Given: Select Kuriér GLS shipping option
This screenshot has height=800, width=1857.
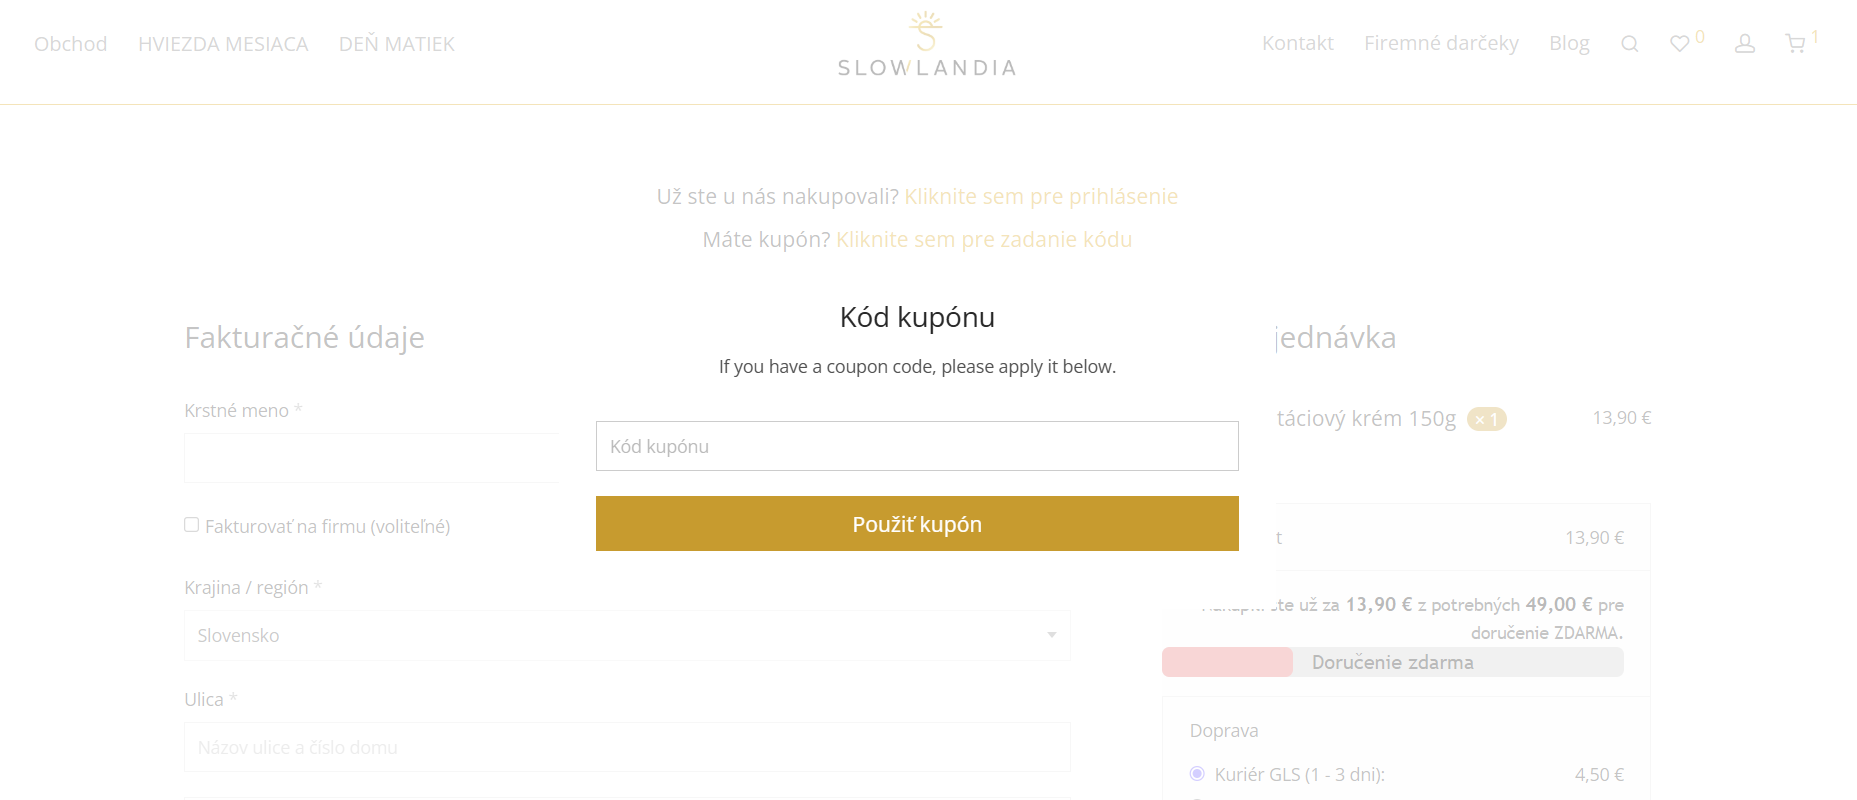Looking at the screenshot, I should [x=1197, y=774].
